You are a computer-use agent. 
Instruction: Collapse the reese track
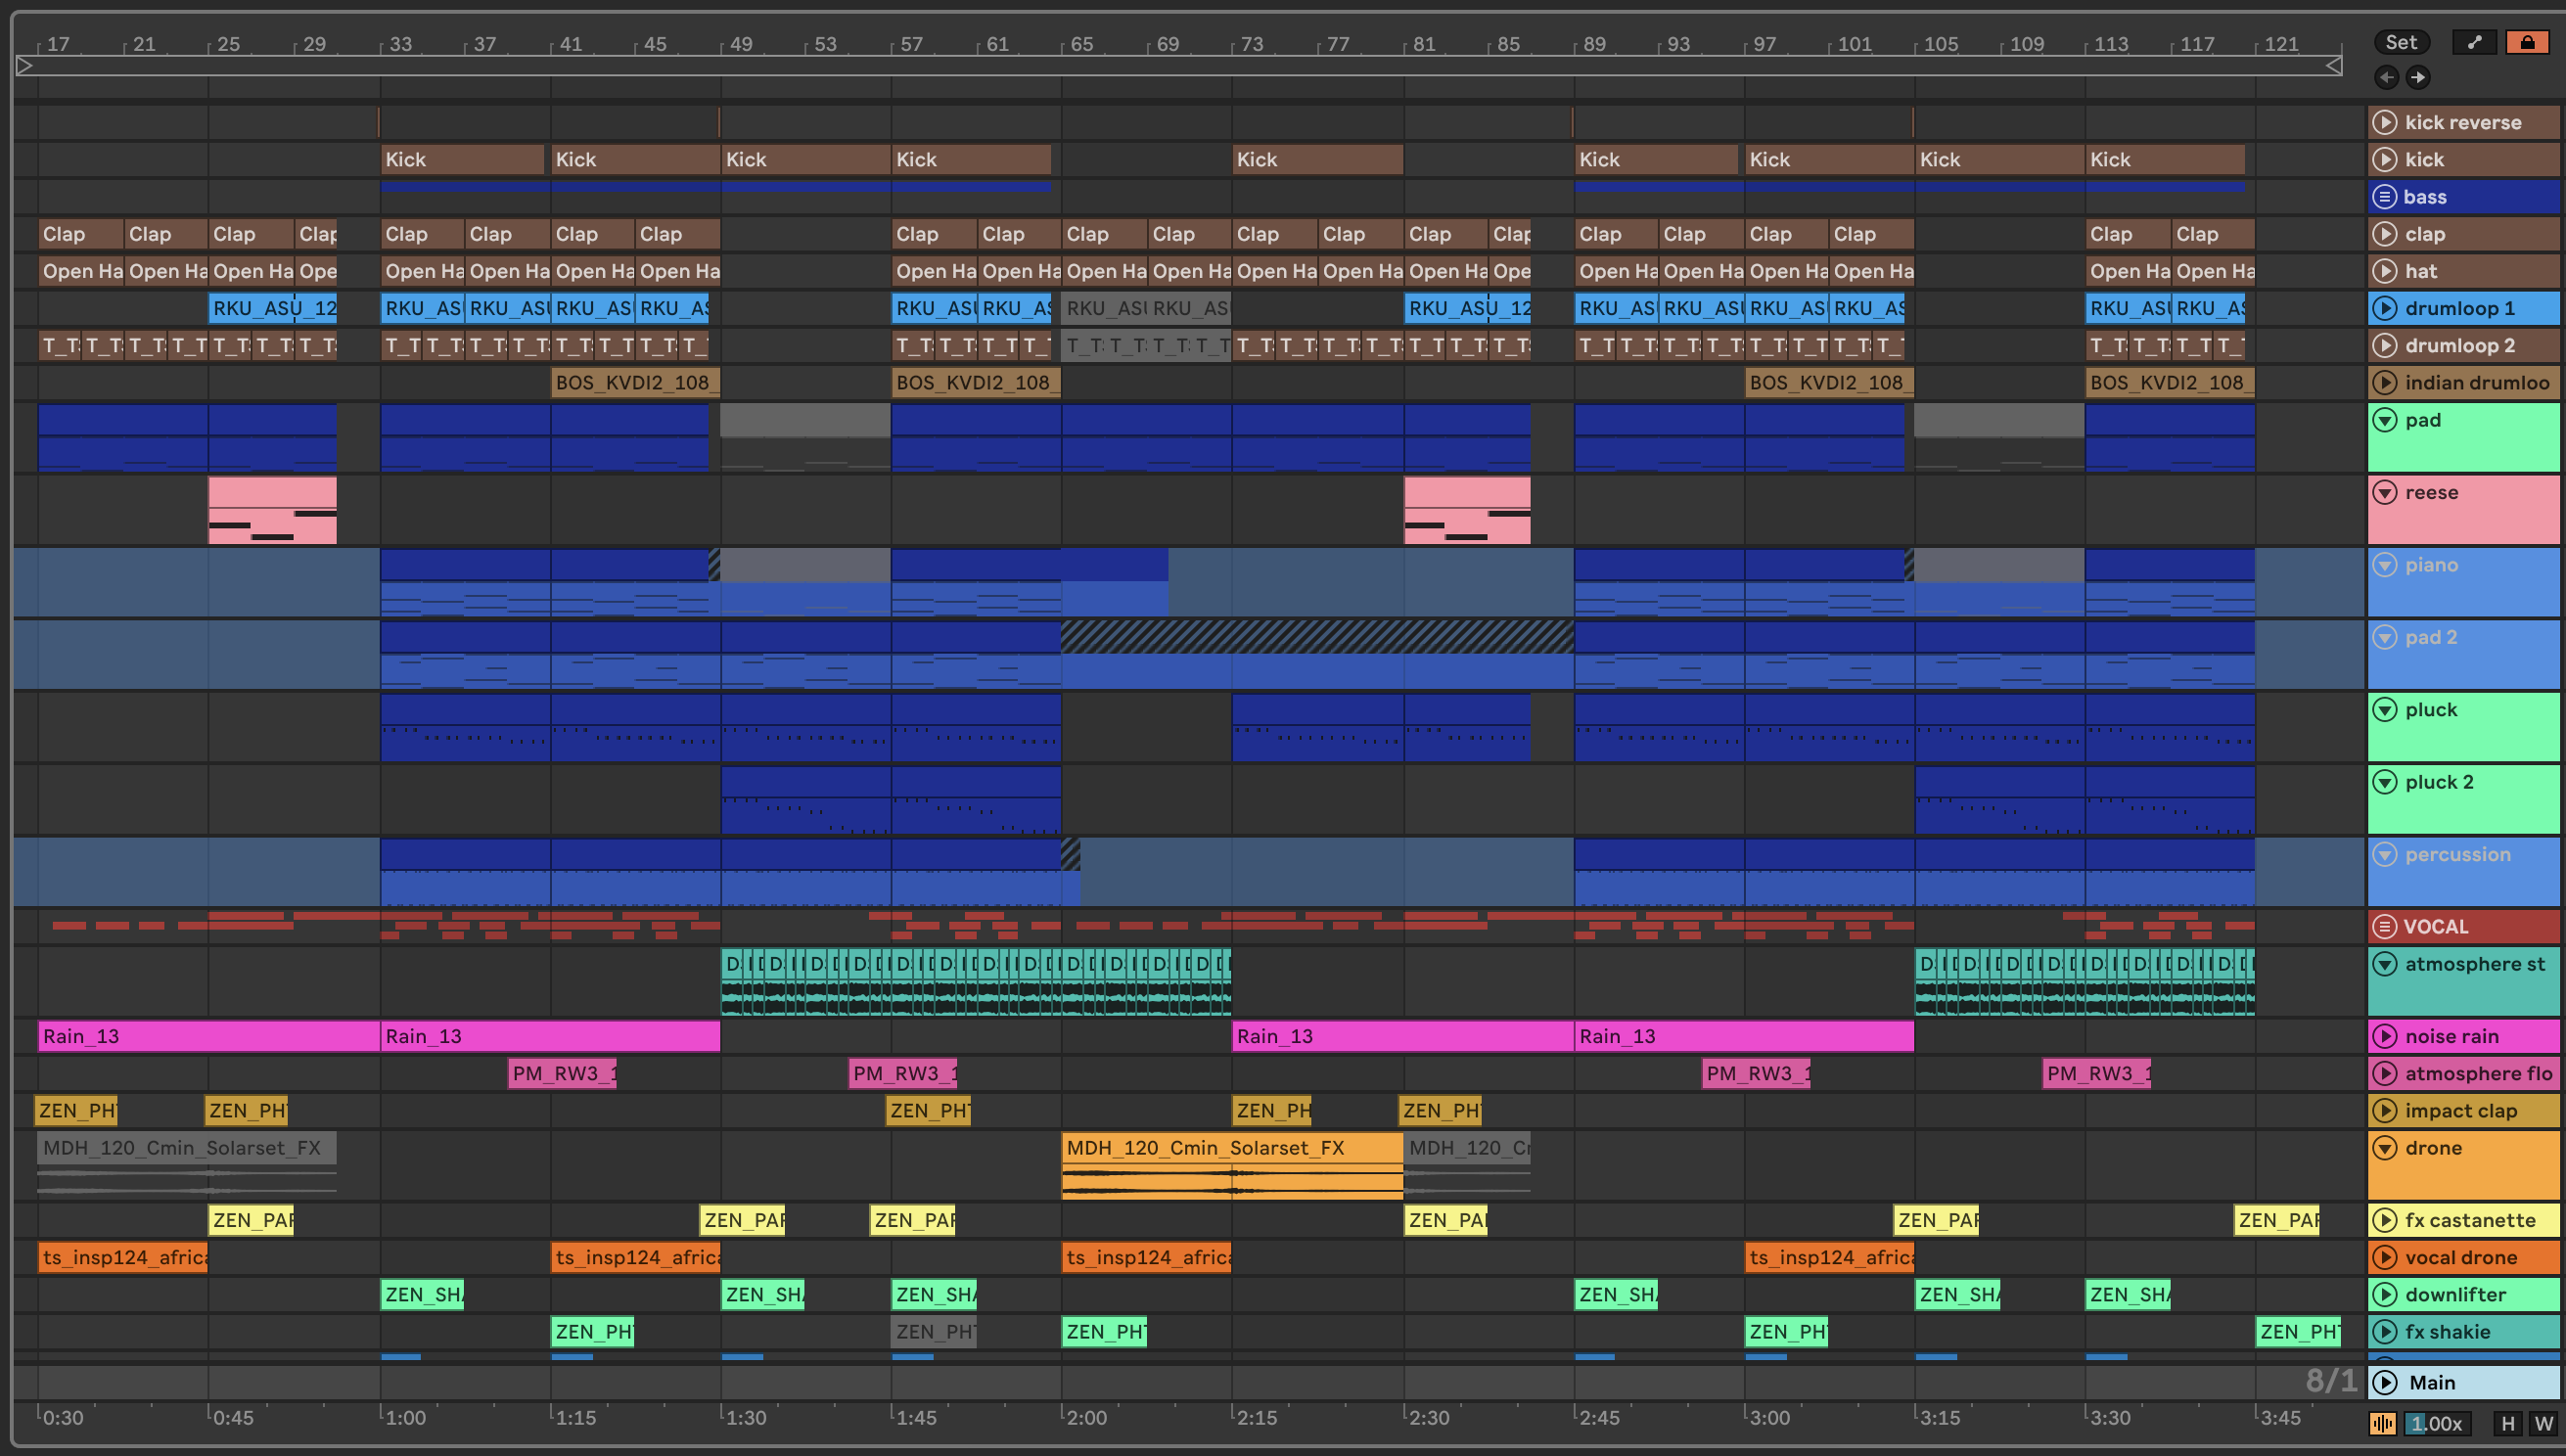[2385, 492]
